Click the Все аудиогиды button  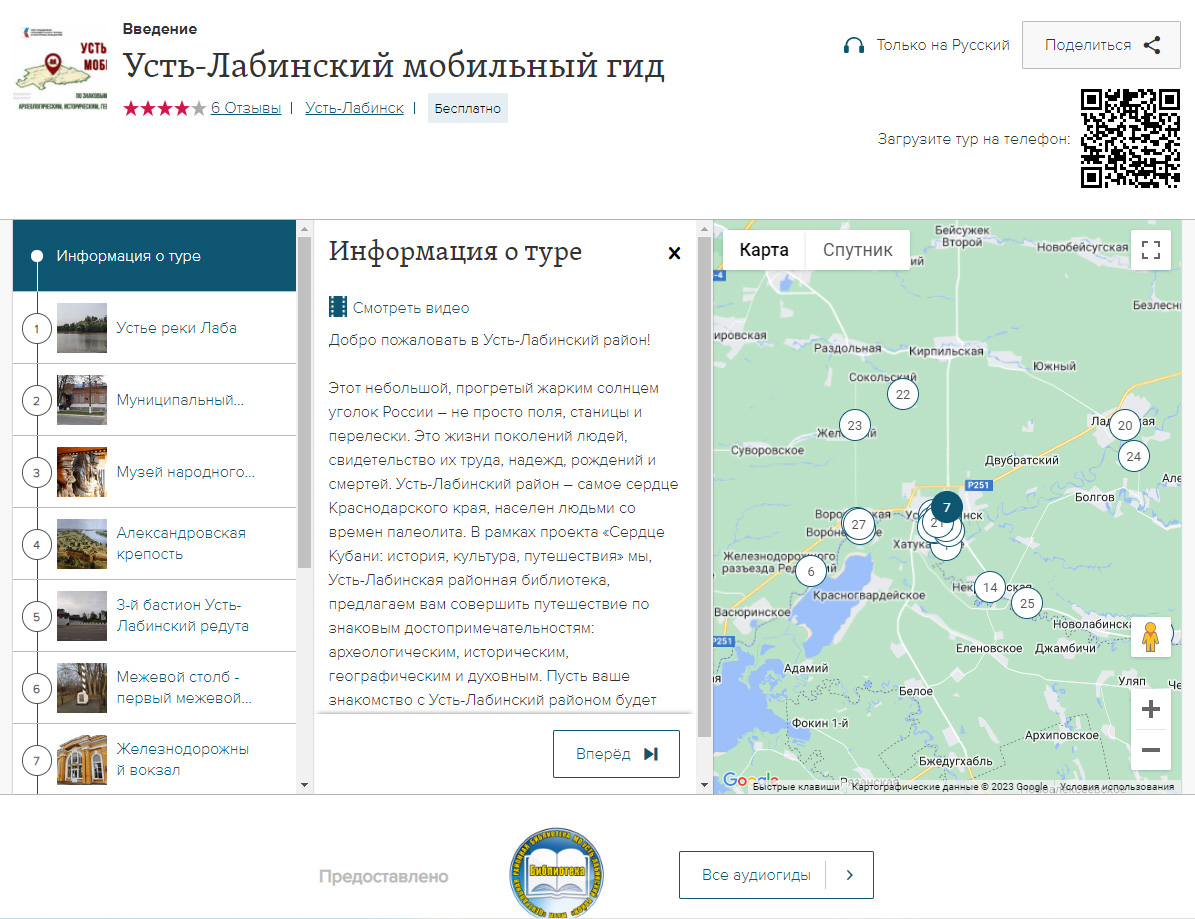[x=776, y=875]
